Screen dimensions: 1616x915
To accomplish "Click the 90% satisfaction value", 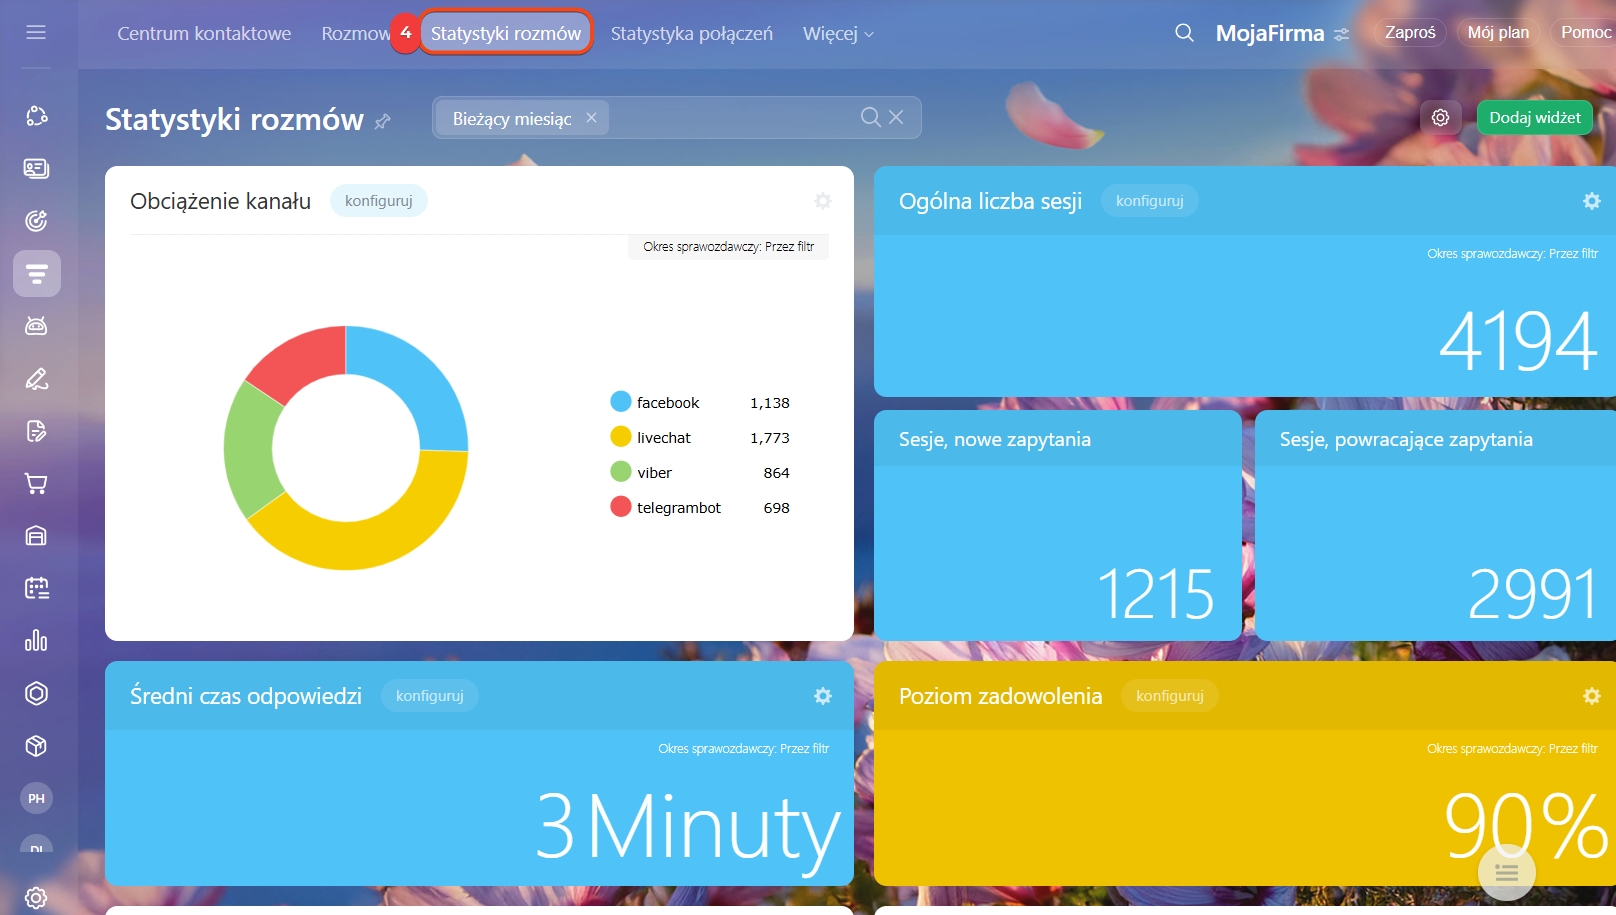I will point(1526,826).
